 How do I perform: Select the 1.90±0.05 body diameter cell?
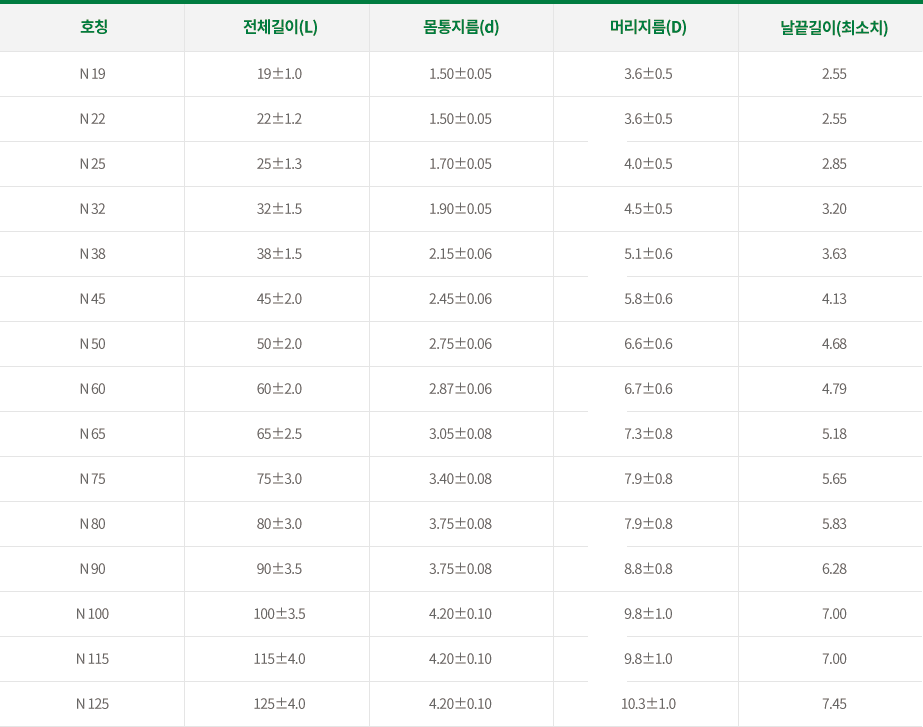(x=460, y=209)
